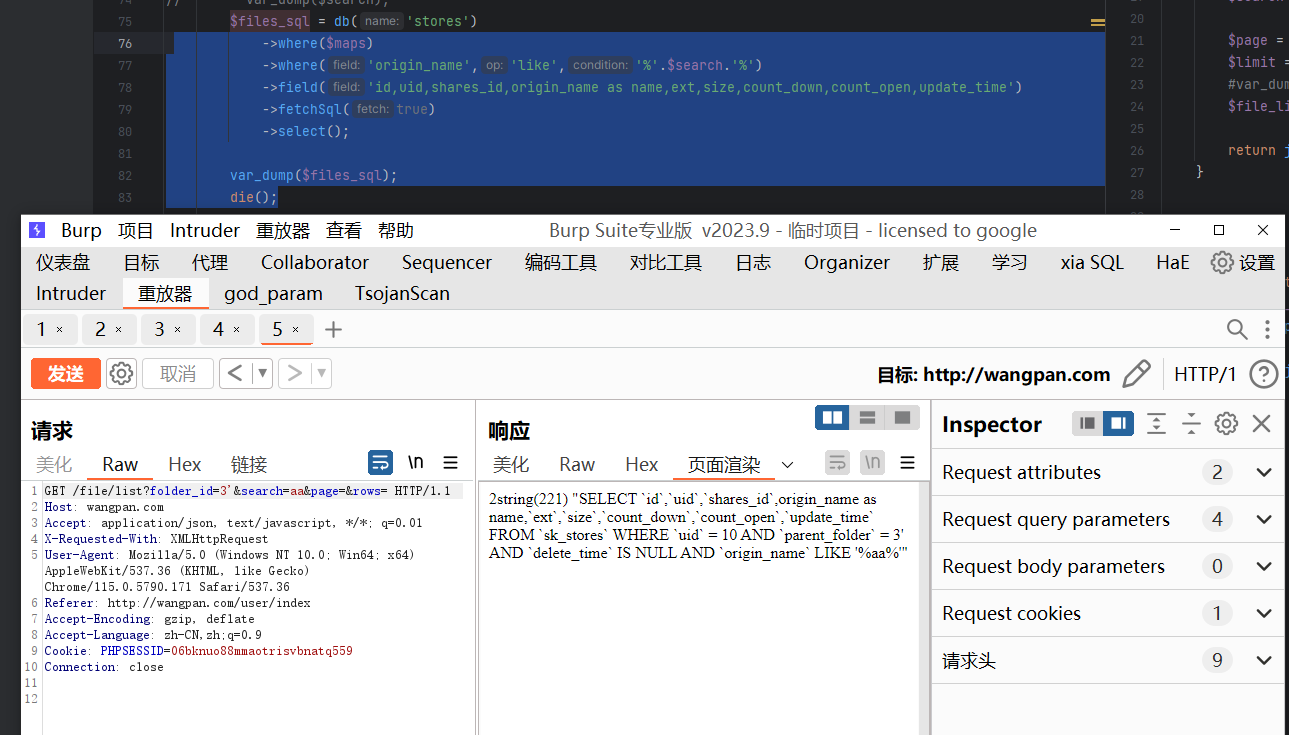Expand all Inspector sections icon
Image resolution: width=1289 pixels, height=735 pixels.
tap(1157, 424)
